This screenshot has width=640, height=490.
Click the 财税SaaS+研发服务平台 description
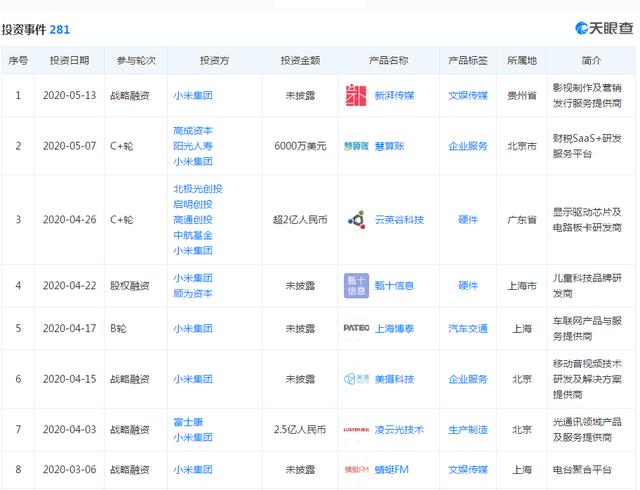click(x=587, y=146)
